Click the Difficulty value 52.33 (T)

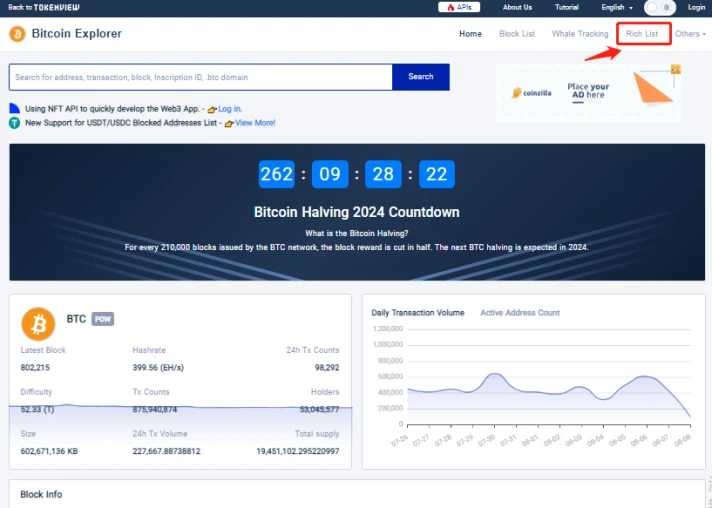click(37, 409)
